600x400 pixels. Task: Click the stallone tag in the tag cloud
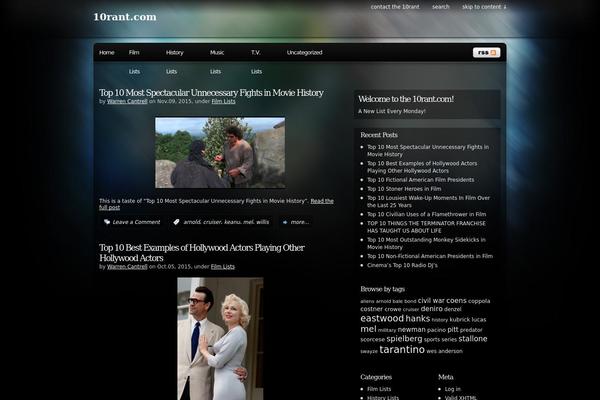point(473,339)
